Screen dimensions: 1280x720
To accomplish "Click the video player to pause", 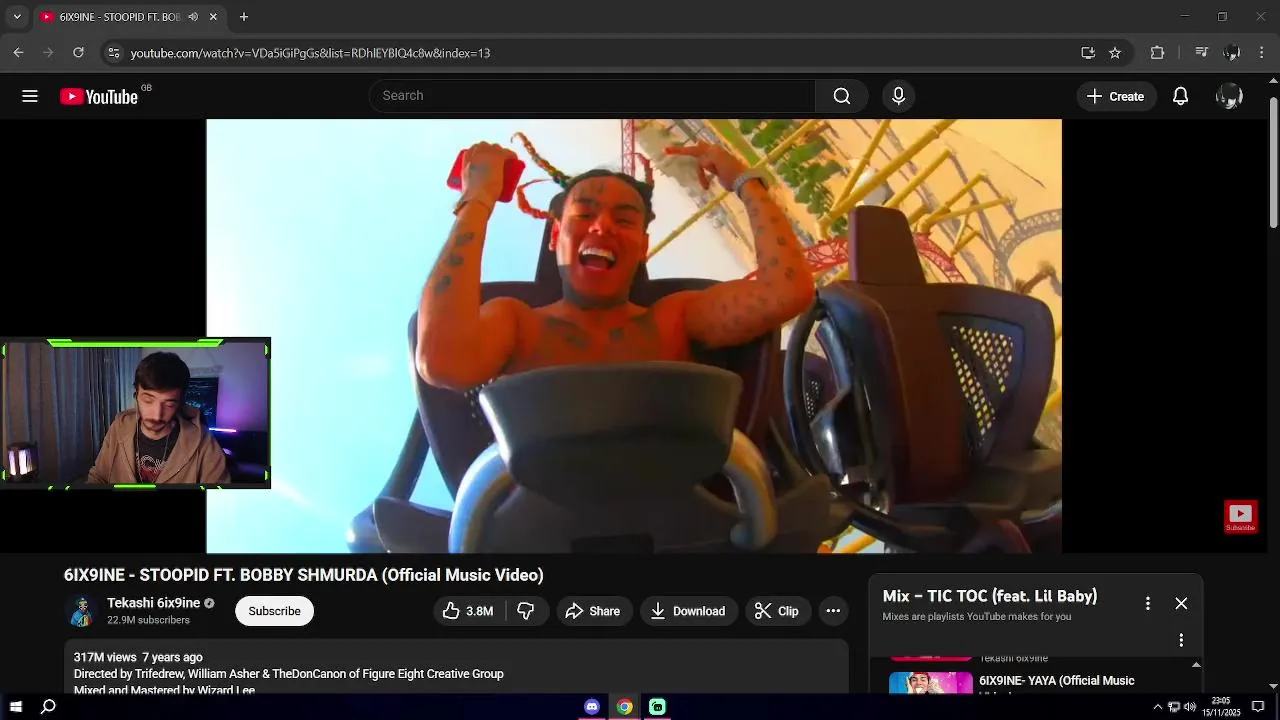I will (634, 336).
